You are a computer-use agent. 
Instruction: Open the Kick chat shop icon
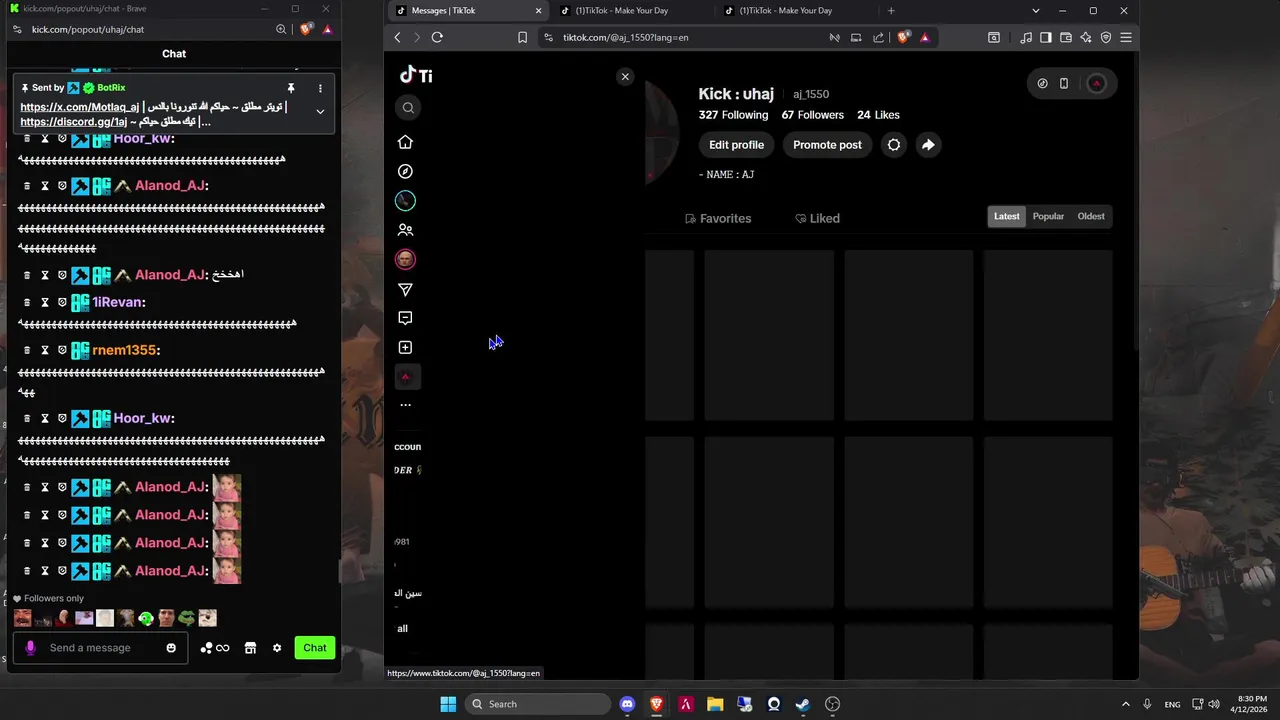pos(250,648)
